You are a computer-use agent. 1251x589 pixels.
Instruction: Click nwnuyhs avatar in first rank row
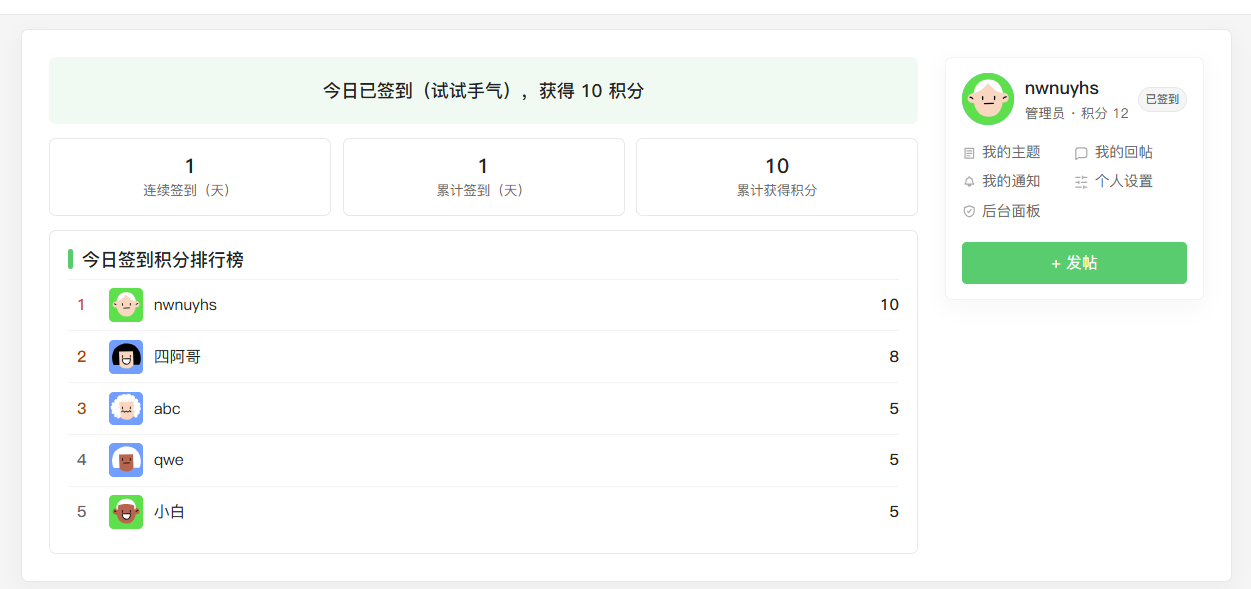point(126,305)
